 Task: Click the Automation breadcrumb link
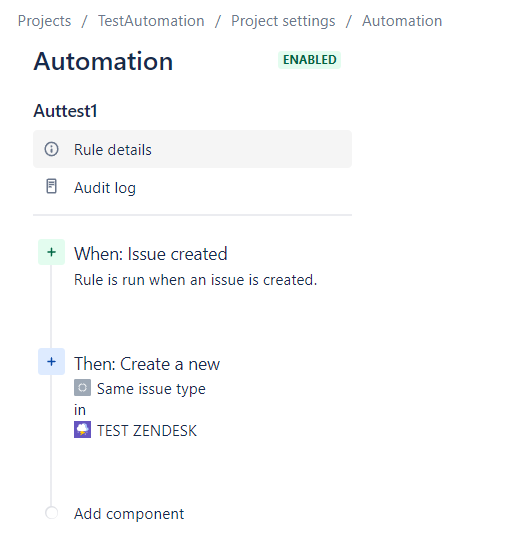tap(402, 21)
